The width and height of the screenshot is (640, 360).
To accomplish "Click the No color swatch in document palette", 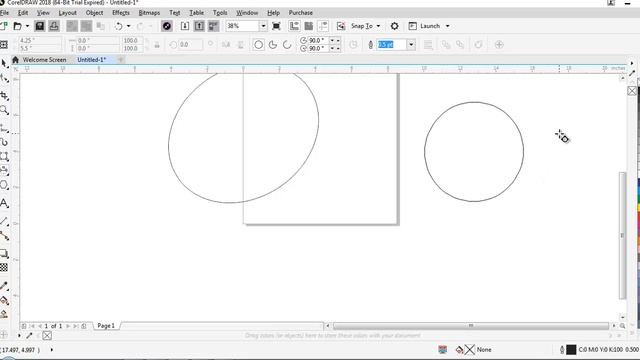I will click(47, 336).
